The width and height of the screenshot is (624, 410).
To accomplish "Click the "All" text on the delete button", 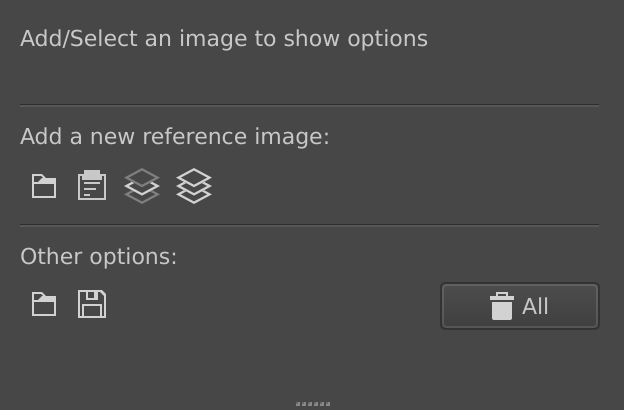I will tap(535, 306).
